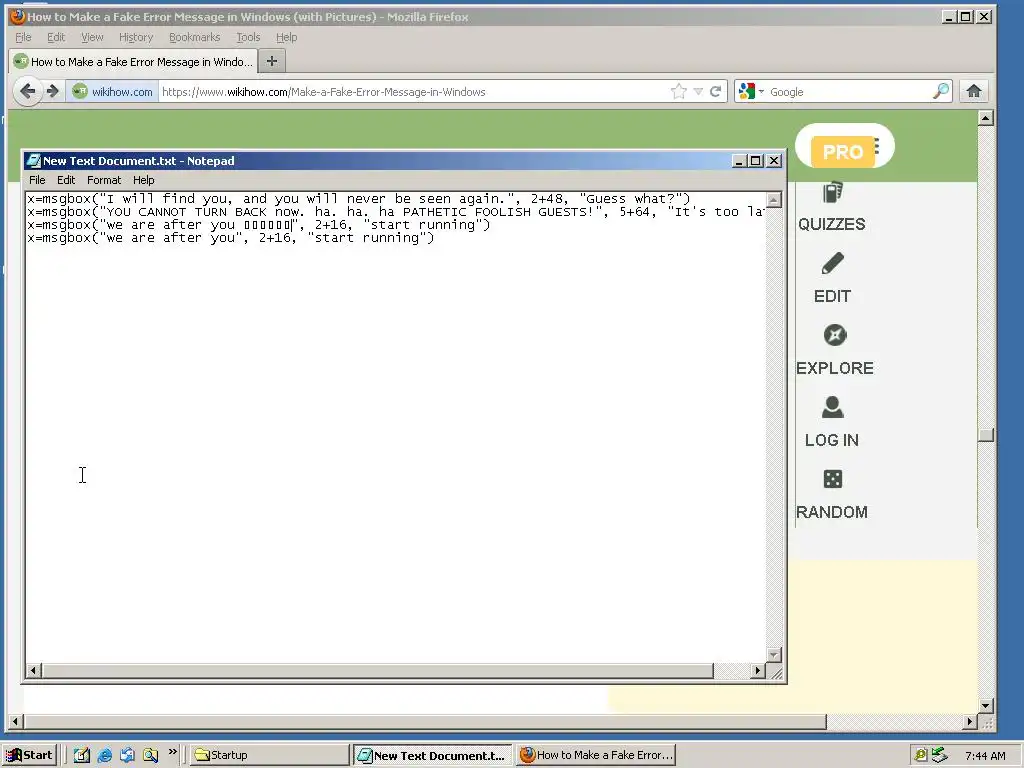Screen dimensions: 1024x768
Task: Click the wikiHow PRO badge button
Action: [843, 152]
